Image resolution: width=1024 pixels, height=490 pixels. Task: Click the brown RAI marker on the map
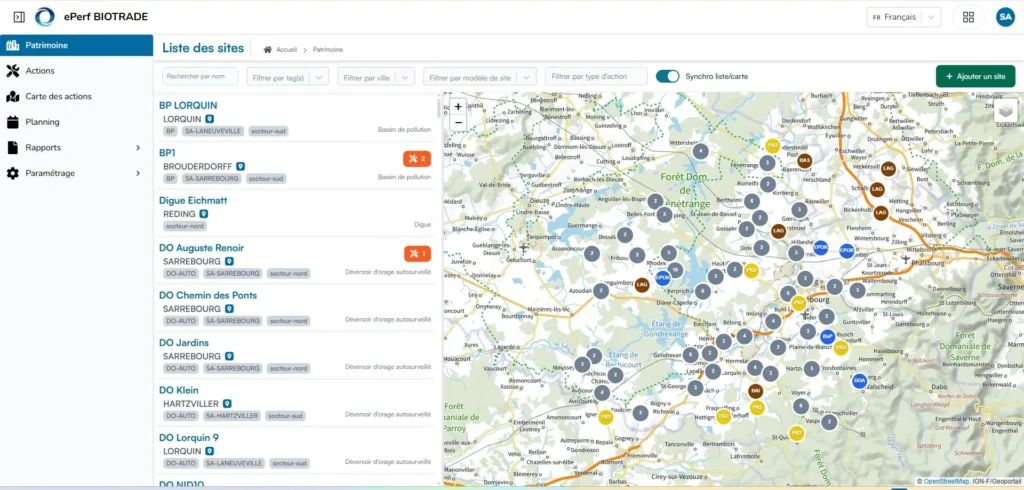point(756,391)
